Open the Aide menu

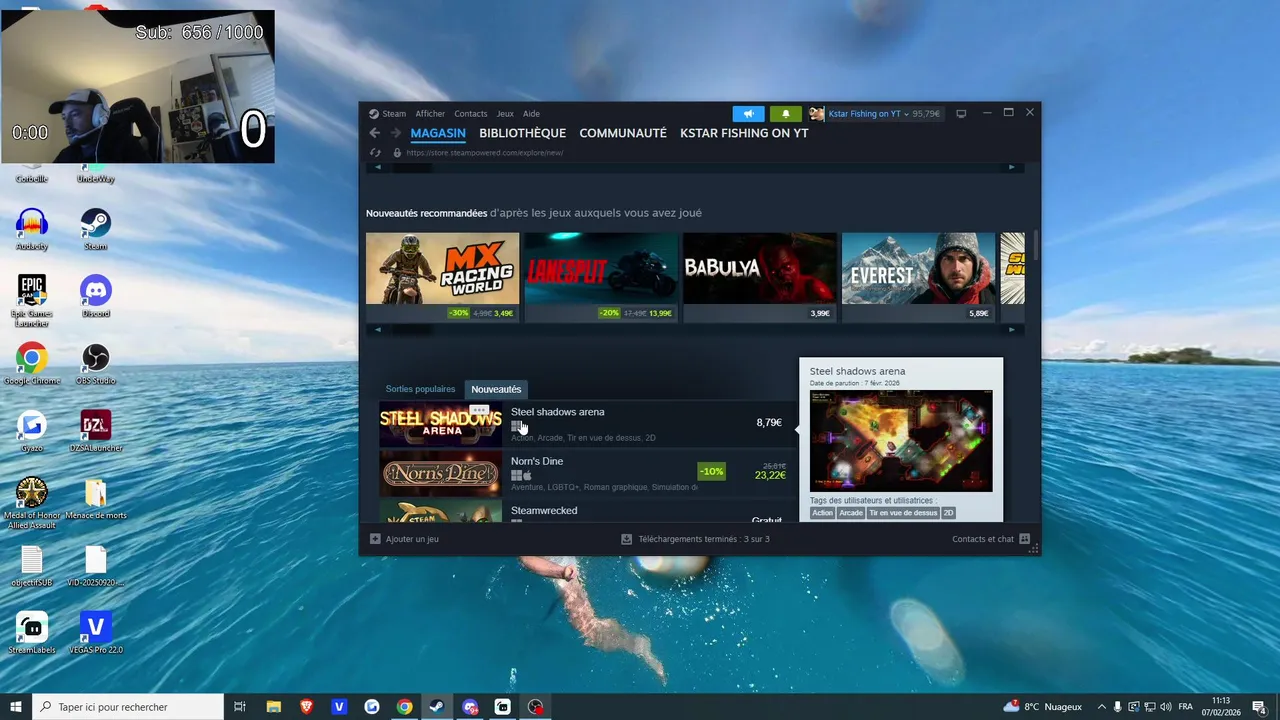531,114
